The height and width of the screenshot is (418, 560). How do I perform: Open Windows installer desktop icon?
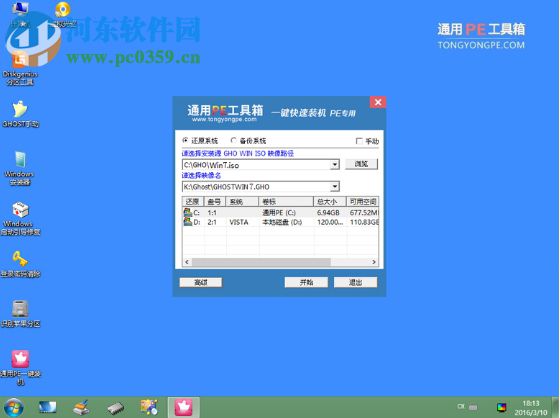[20, 168]
